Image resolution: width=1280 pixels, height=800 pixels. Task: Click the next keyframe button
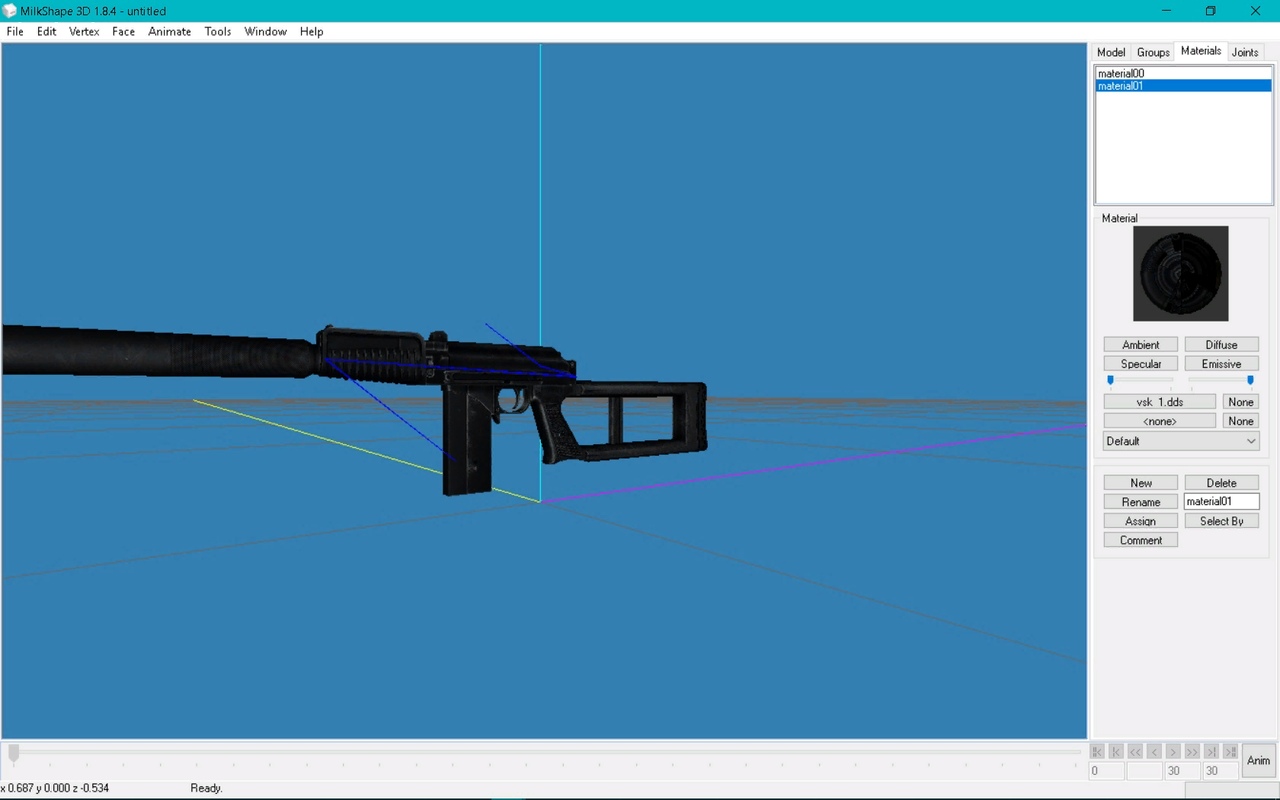pyautogui.click(x=1211, y=751)
